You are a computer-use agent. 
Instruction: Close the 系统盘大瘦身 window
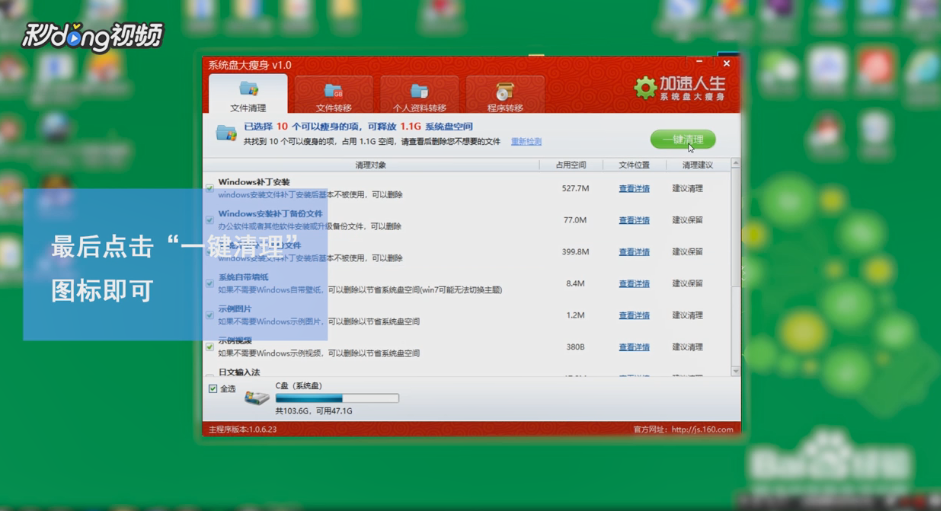tap(727, 63)
